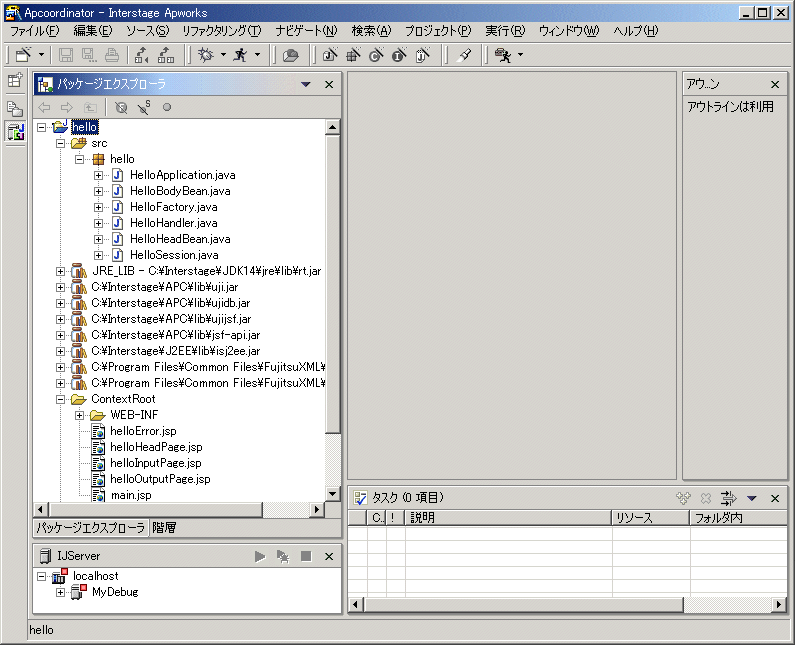The image size is (795, 645).
Task: Click the Package Explorer Forward arrow
Action: pos(66,107)
